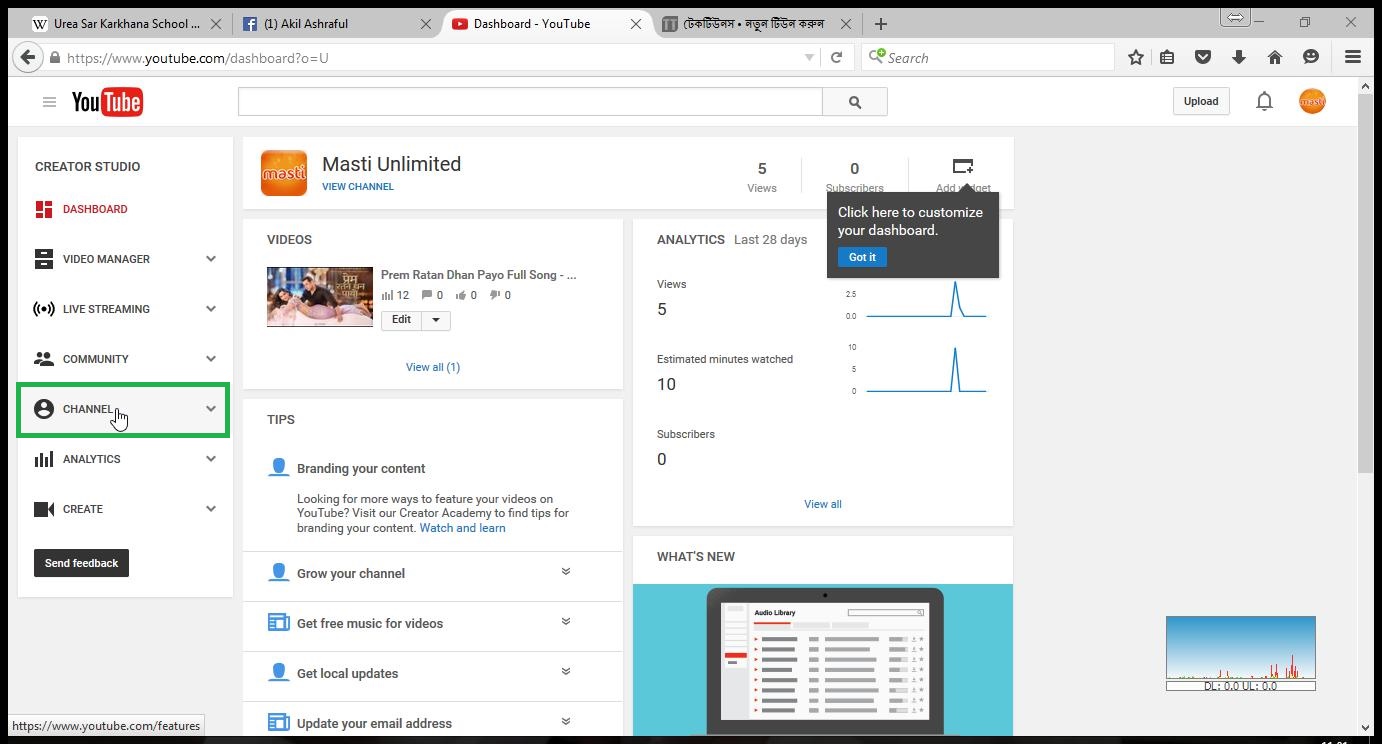
Task: Click the Create camera icon
Action: [44, 509]
